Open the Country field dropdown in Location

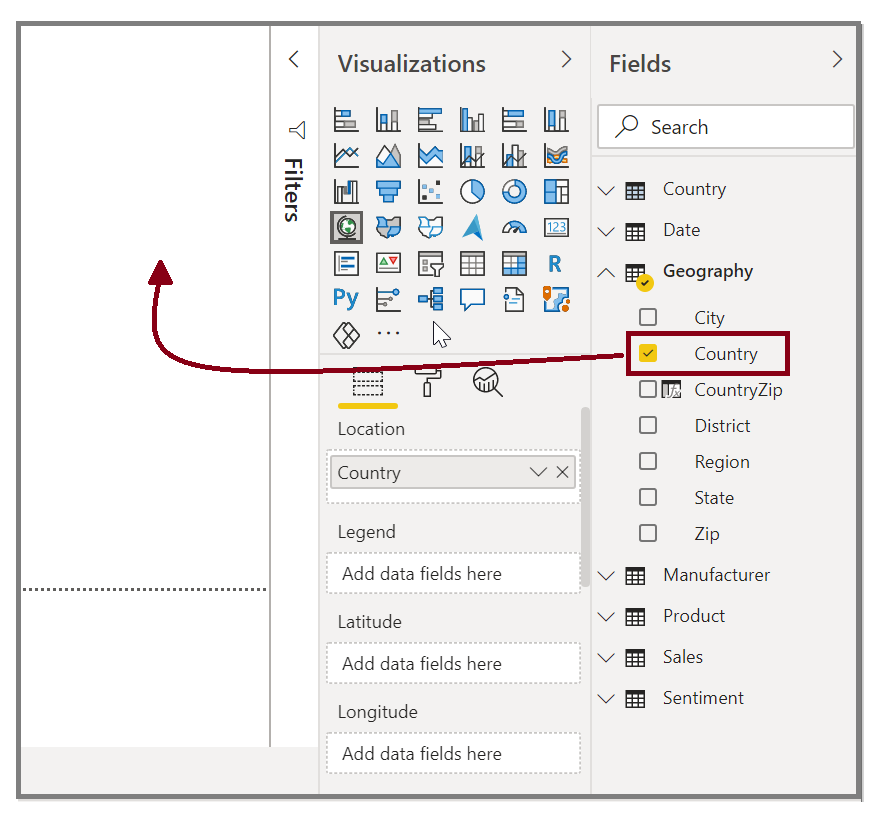click(x=538, y=472)
